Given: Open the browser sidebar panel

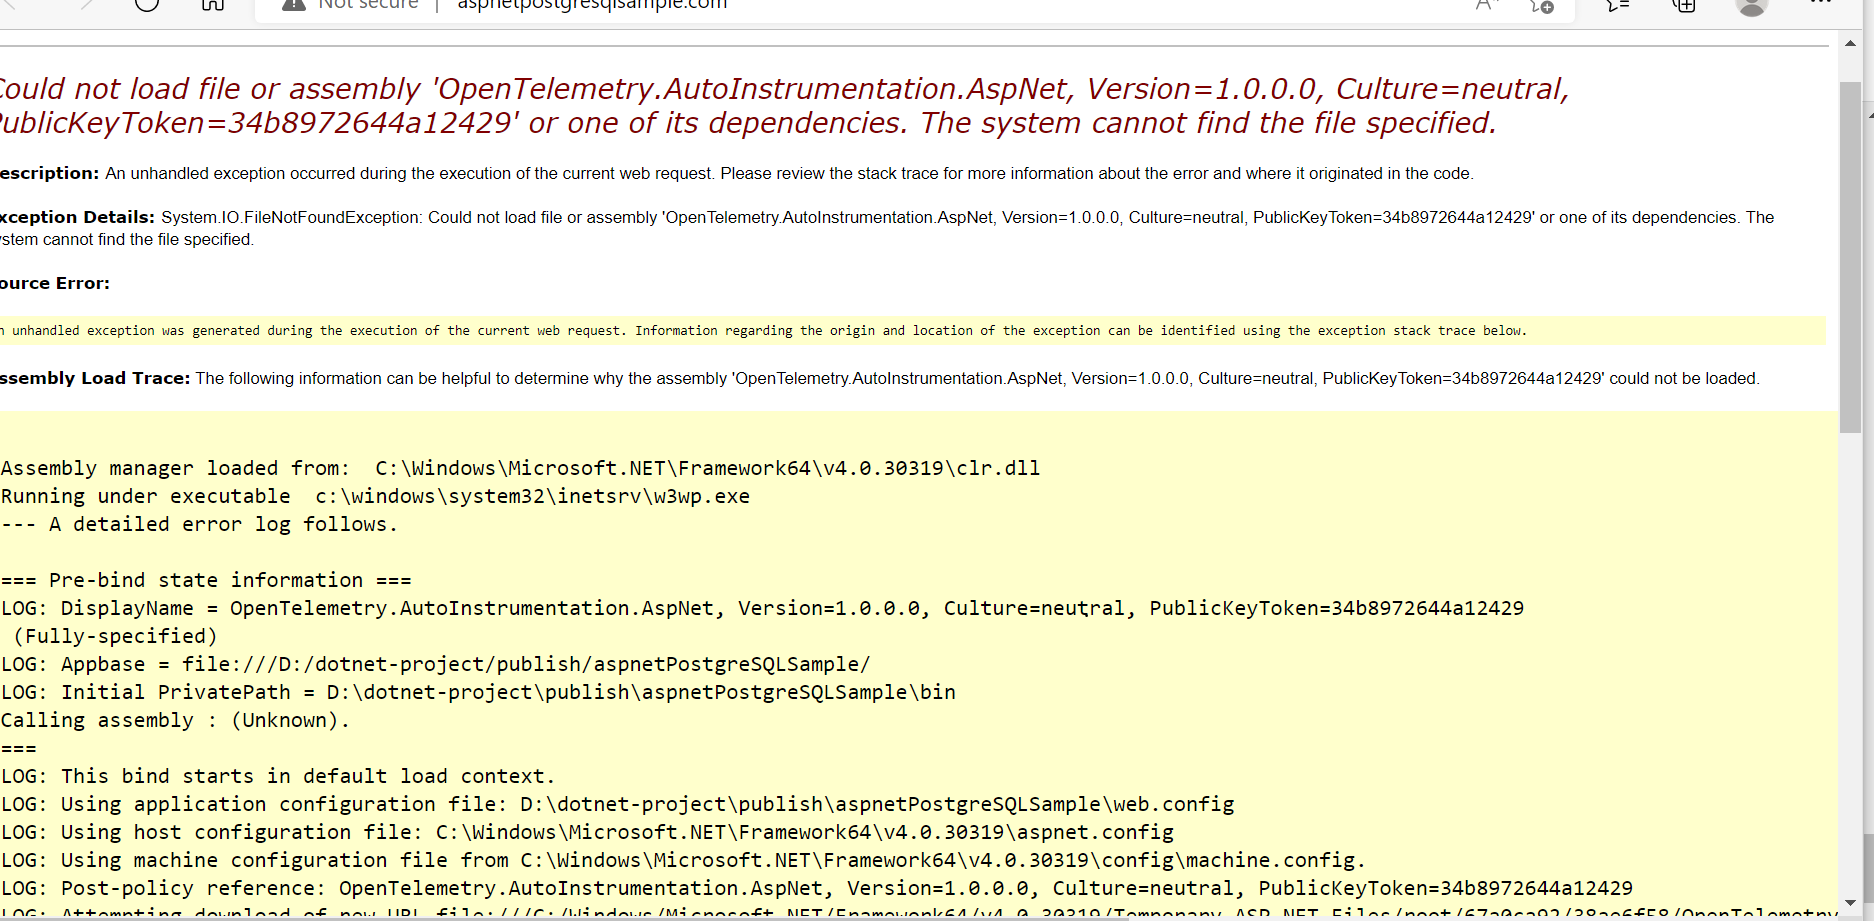Looking at the screenshot, I should click(1617, 6).
